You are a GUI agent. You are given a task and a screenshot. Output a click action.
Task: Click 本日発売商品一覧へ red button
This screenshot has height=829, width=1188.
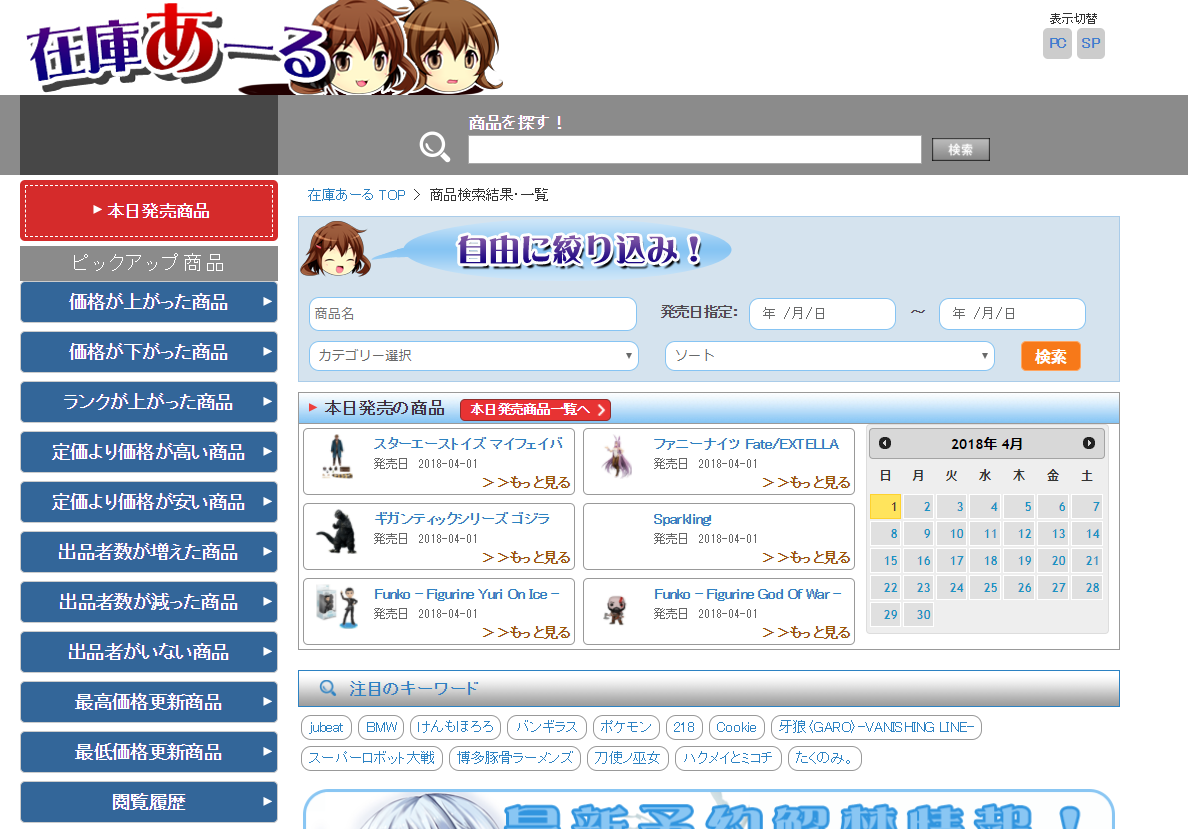tap(535, 410)
